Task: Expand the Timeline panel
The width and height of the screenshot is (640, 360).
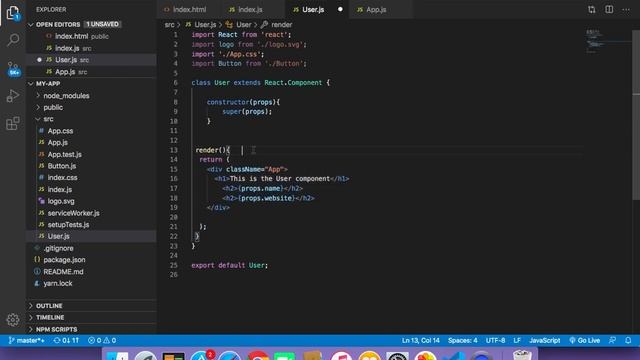Action: pyautogui.click(x=50, y=318)
